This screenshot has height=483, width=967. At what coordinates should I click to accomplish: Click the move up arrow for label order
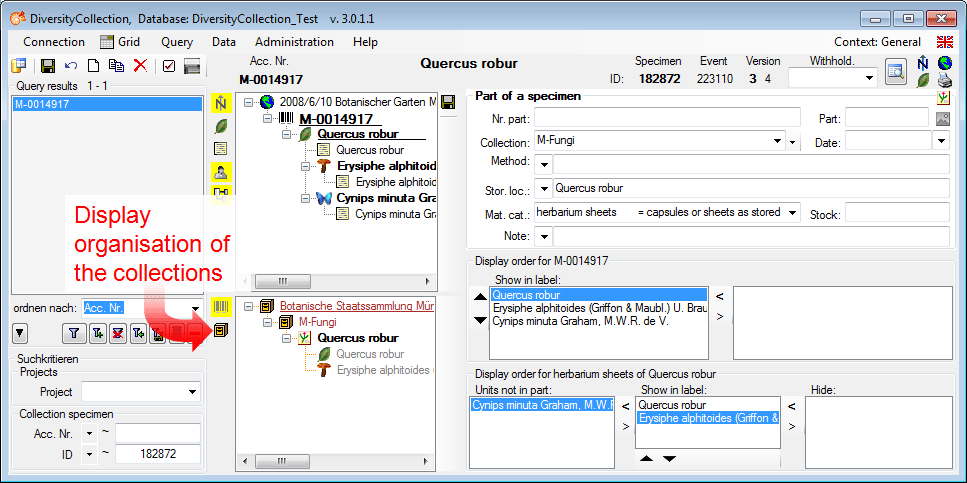click(480, 297)
